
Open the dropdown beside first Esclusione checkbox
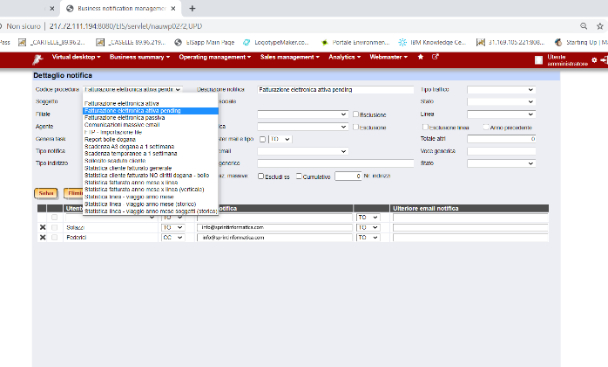pyautogui.click(x=302, y=114)
